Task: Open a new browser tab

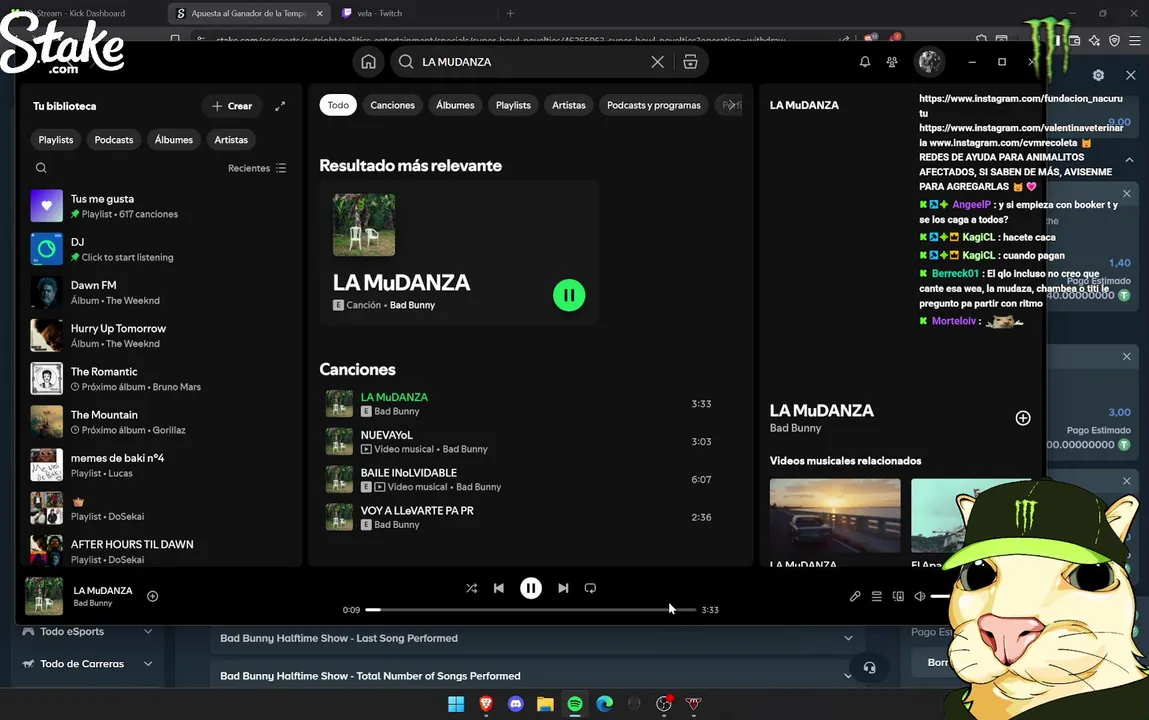Action: click(510, 13)
